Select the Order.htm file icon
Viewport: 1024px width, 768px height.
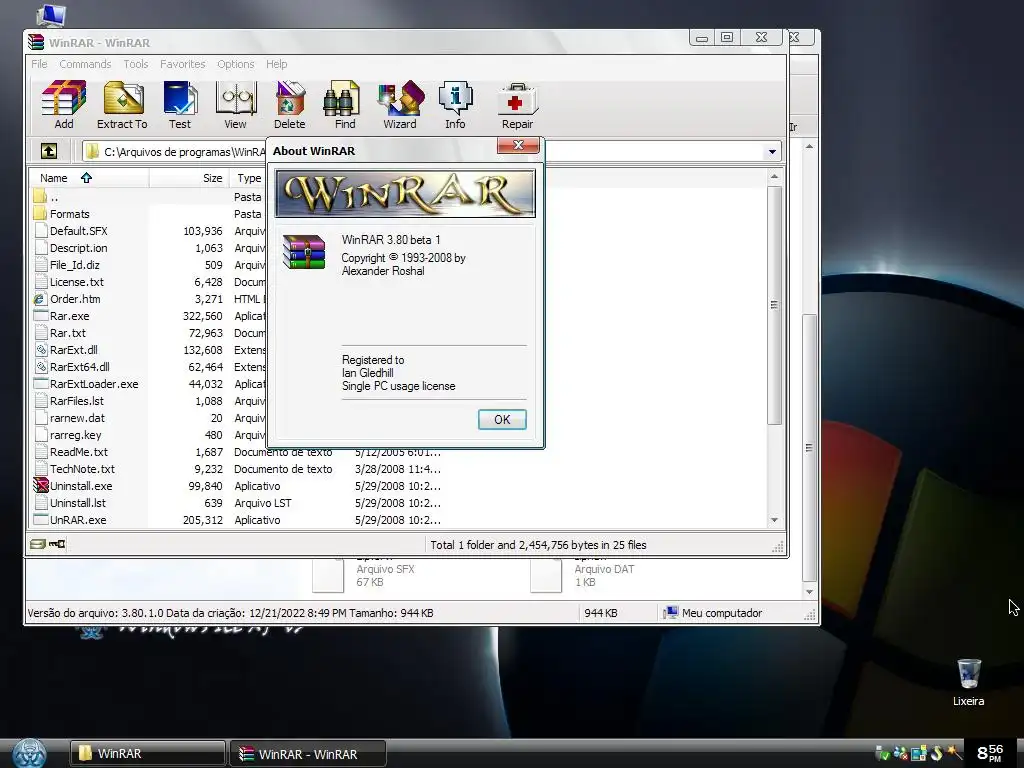click(40, 299)
